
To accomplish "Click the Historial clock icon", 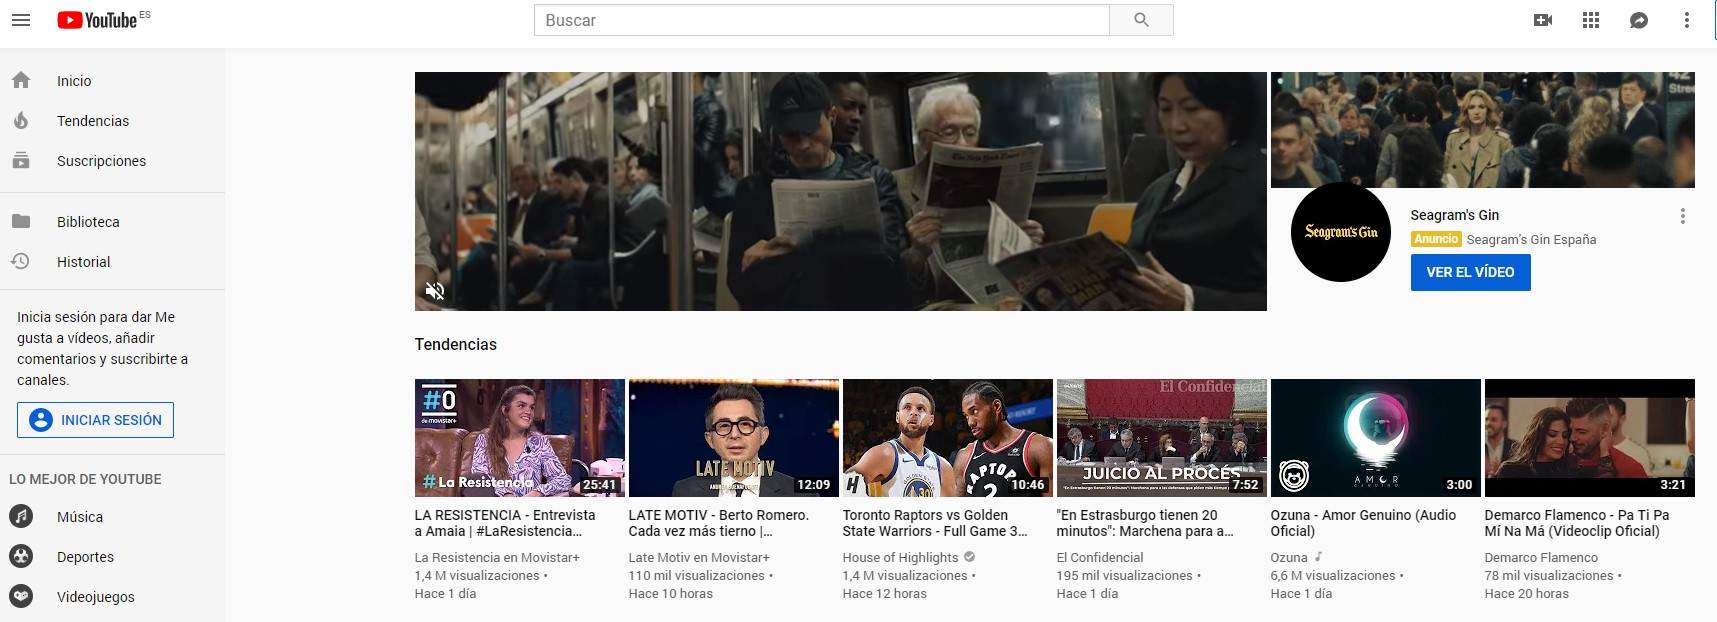I will [21, 261].
